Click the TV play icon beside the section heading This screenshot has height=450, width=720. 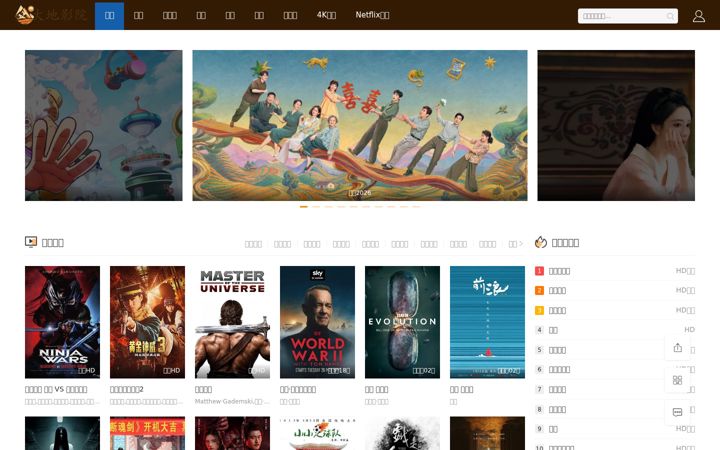click(31, 242)
